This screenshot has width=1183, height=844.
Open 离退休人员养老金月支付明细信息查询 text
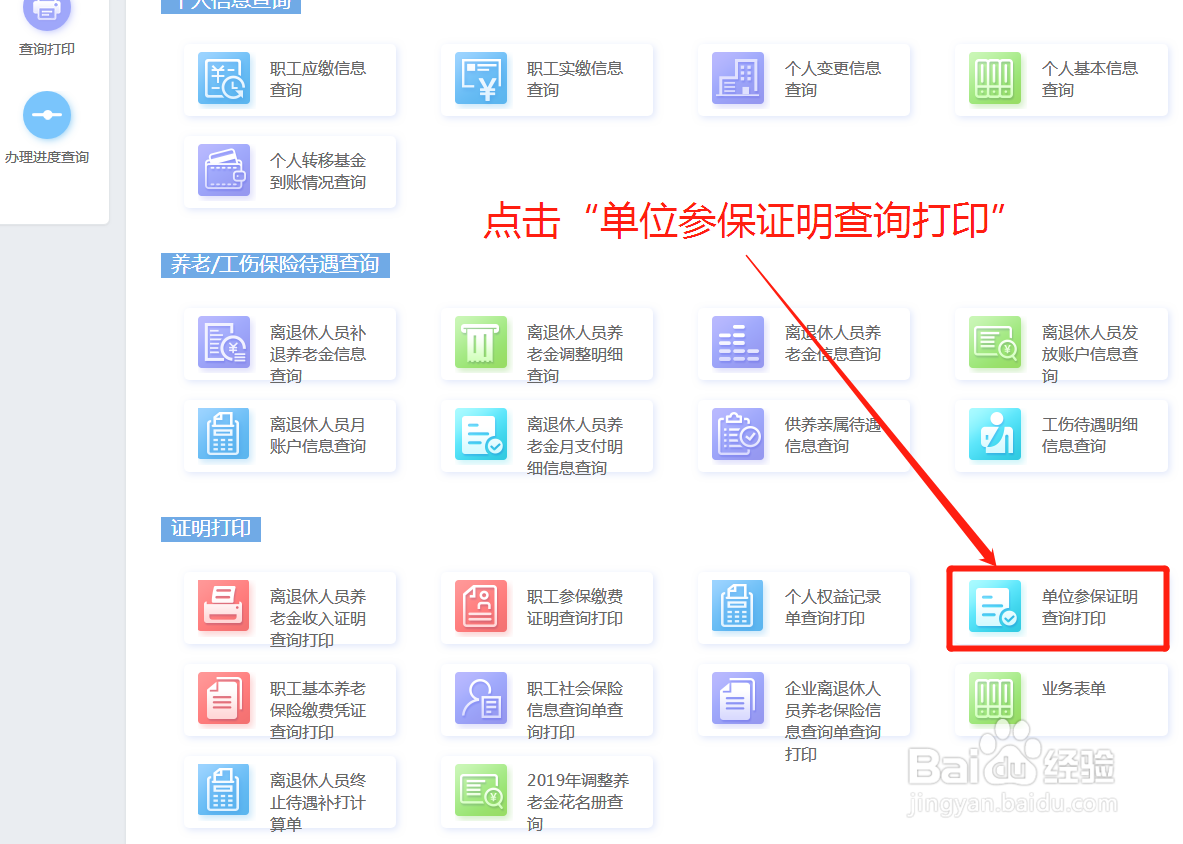[575, 446]
